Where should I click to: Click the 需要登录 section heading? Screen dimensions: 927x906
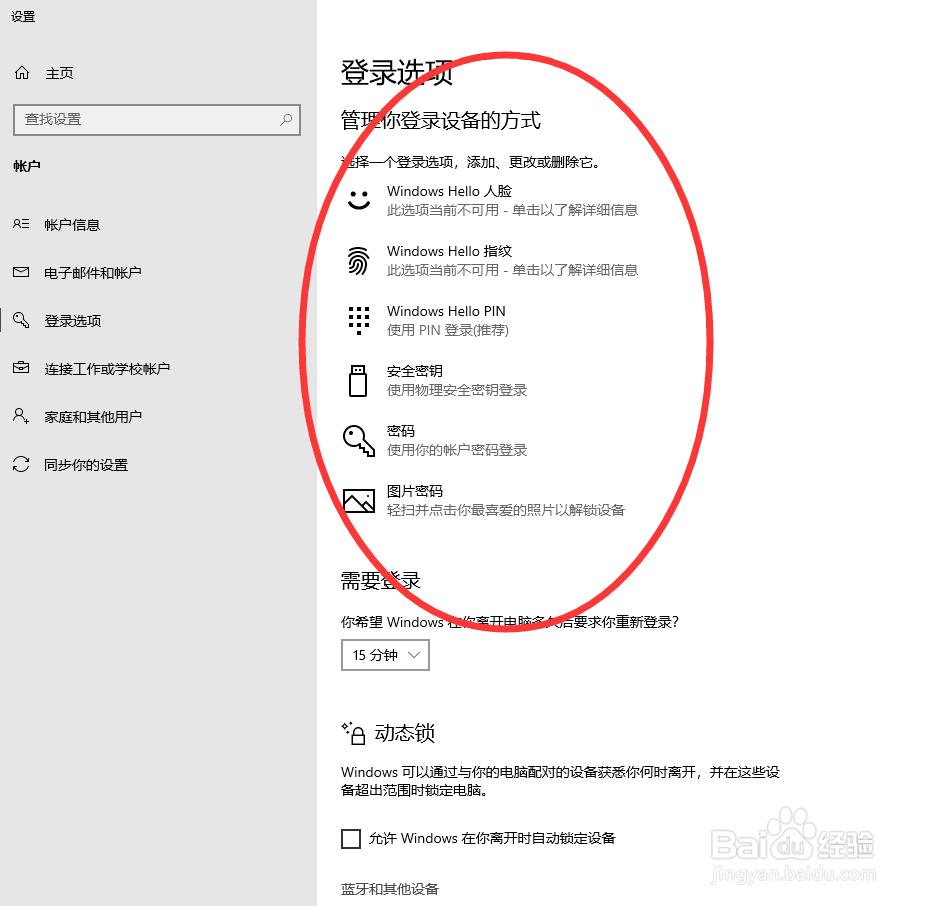381,580
